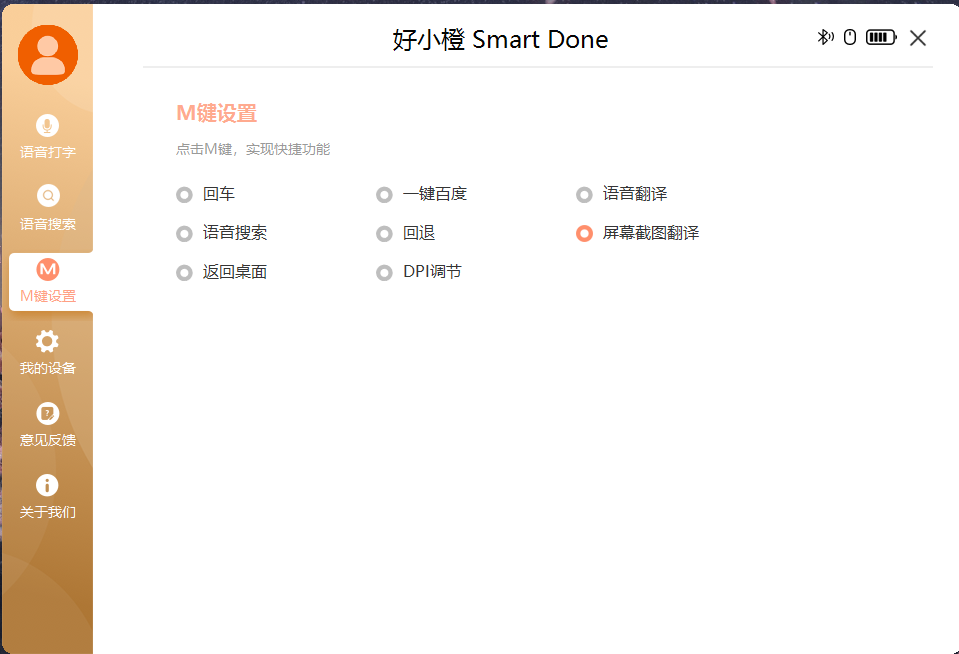The height and width of the screenshot is (654, 959).
Task: Click the orange user avatar icon
Action: 48,55
